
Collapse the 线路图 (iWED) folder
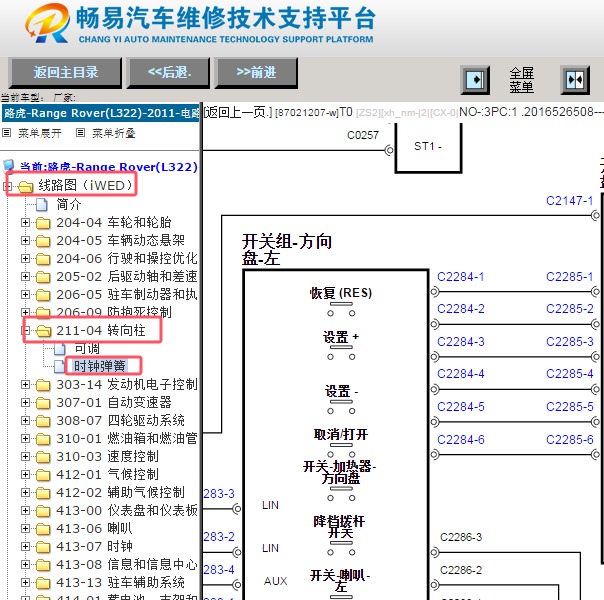click(x=7, y=186)
